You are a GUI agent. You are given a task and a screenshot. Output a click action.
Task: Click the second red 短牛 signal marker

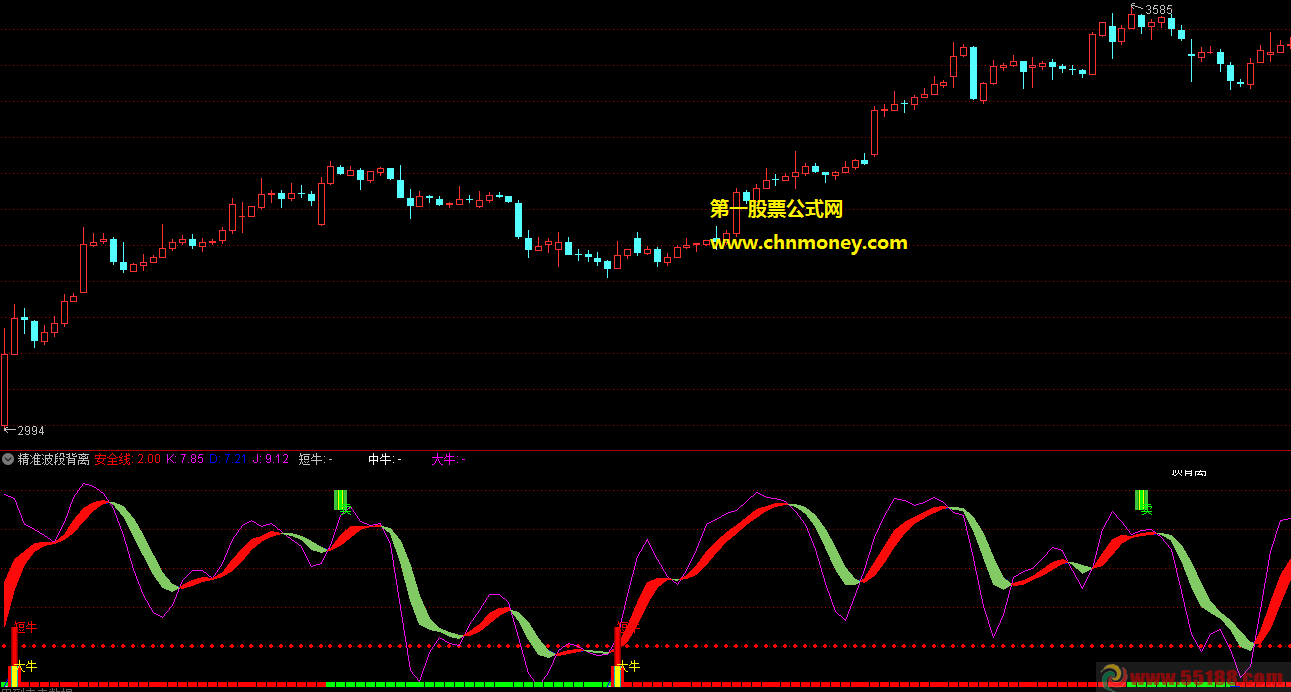[x=628, y=627]
